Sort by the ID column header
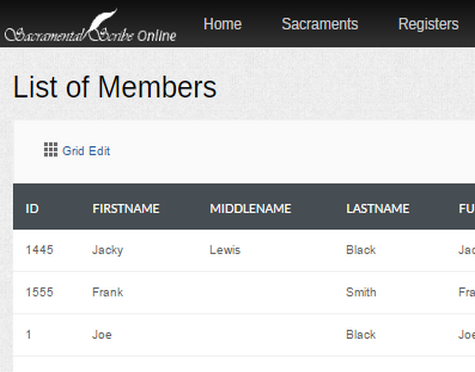The image size is (475, 372). click(32, 209)
